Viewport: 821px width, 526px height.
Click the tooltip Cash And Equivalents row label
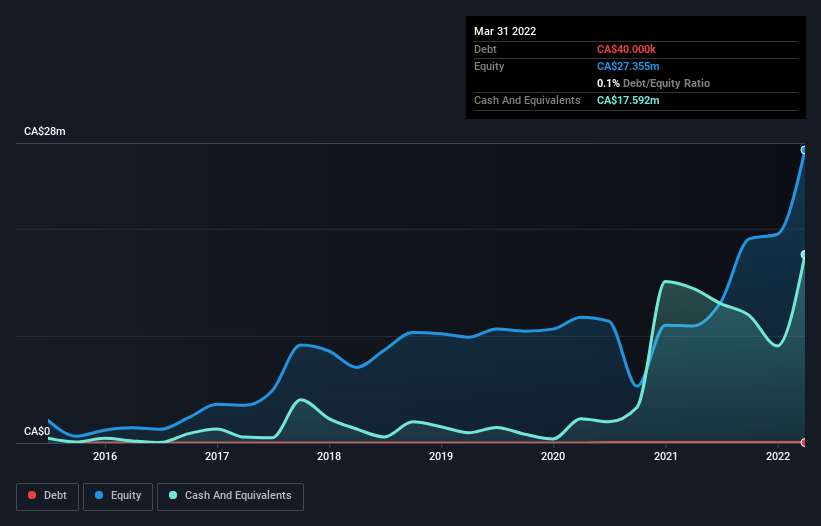[x=527, y=100]
